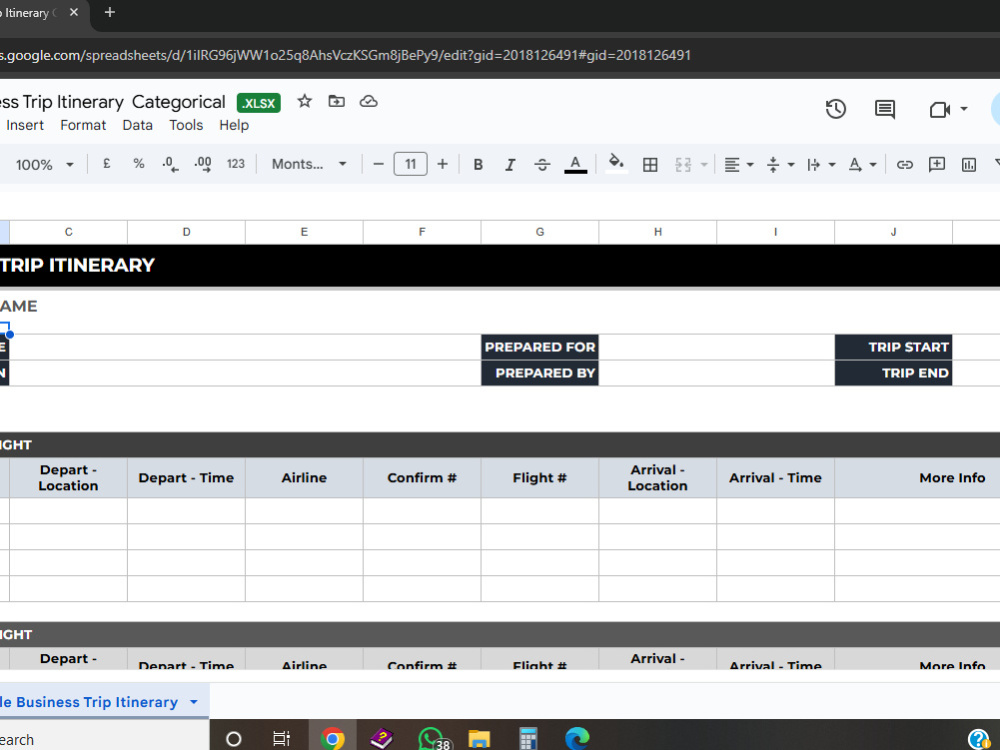This screenshot has width=1000, height=750.
Task: Click the .XLSX file format badge
Action: pyautogui.click(x=258, y=103)
